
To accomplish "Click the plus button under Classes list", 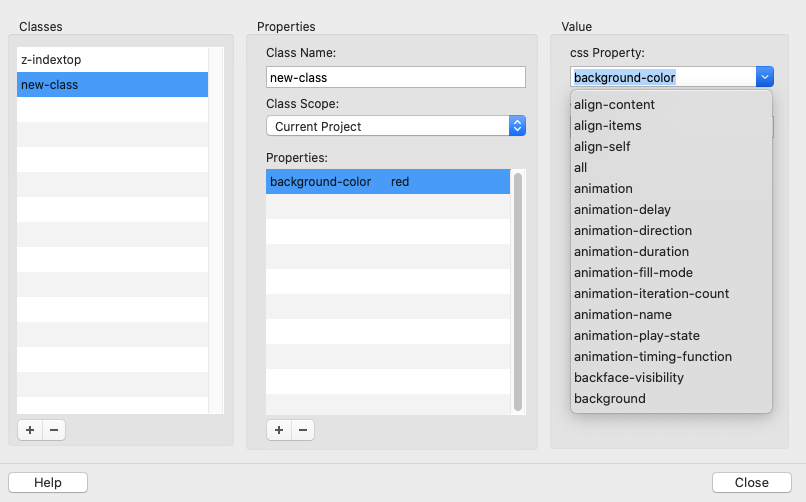I will tap(30, 430).
